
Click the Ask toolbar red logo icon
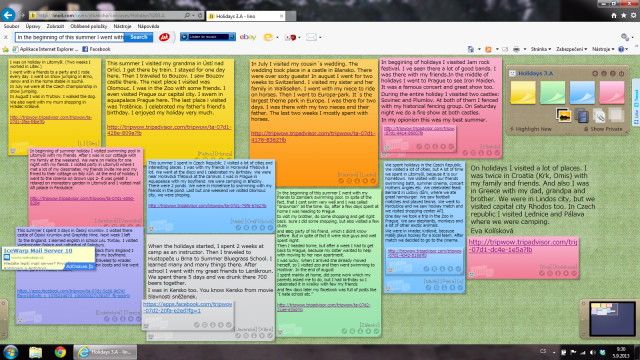(164, 37)
